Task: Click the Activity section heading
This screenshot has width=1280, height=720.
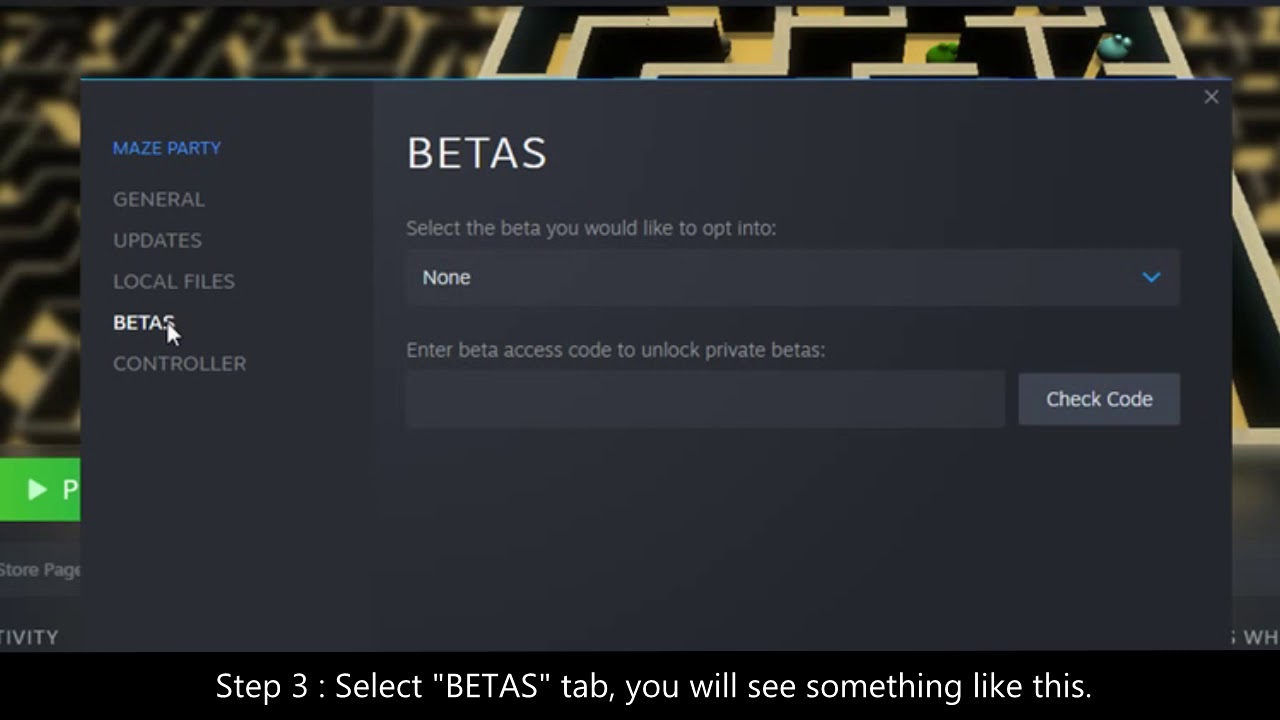Action: click(x=29, y=637)
